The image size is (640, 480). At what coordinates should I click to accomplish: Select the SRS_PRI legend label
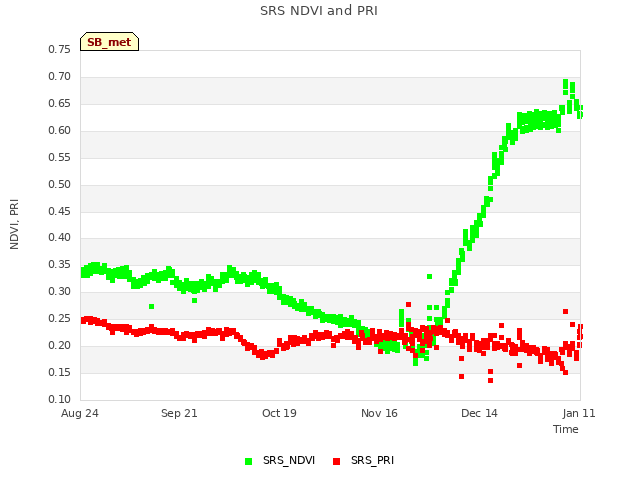372,460
